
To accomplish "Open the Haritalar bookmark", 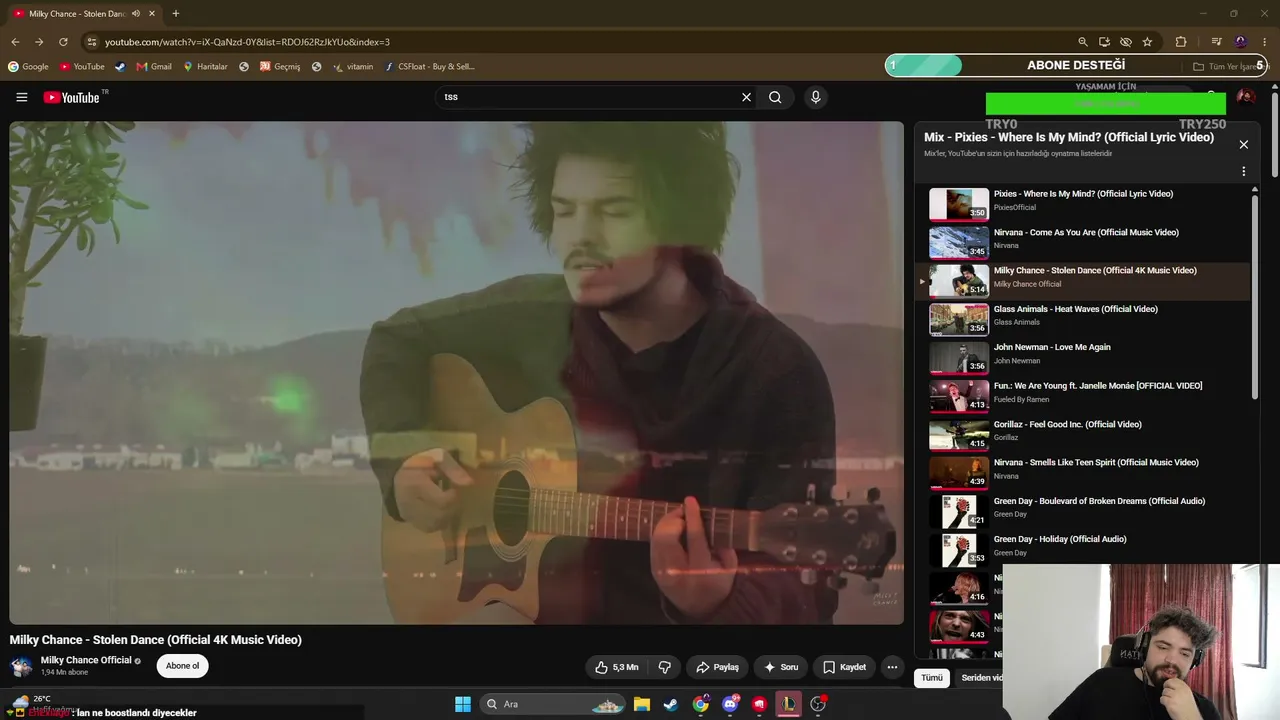I will click(x=205, y=67).
